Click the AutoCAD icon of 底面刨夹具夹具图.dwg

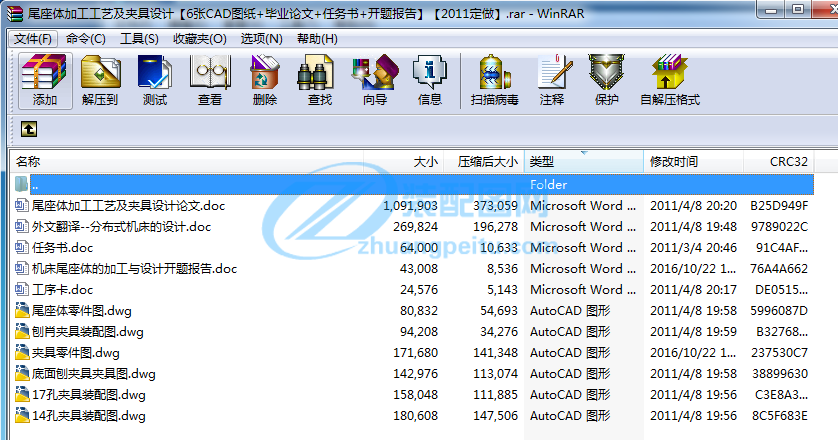(x=22, y=373)
